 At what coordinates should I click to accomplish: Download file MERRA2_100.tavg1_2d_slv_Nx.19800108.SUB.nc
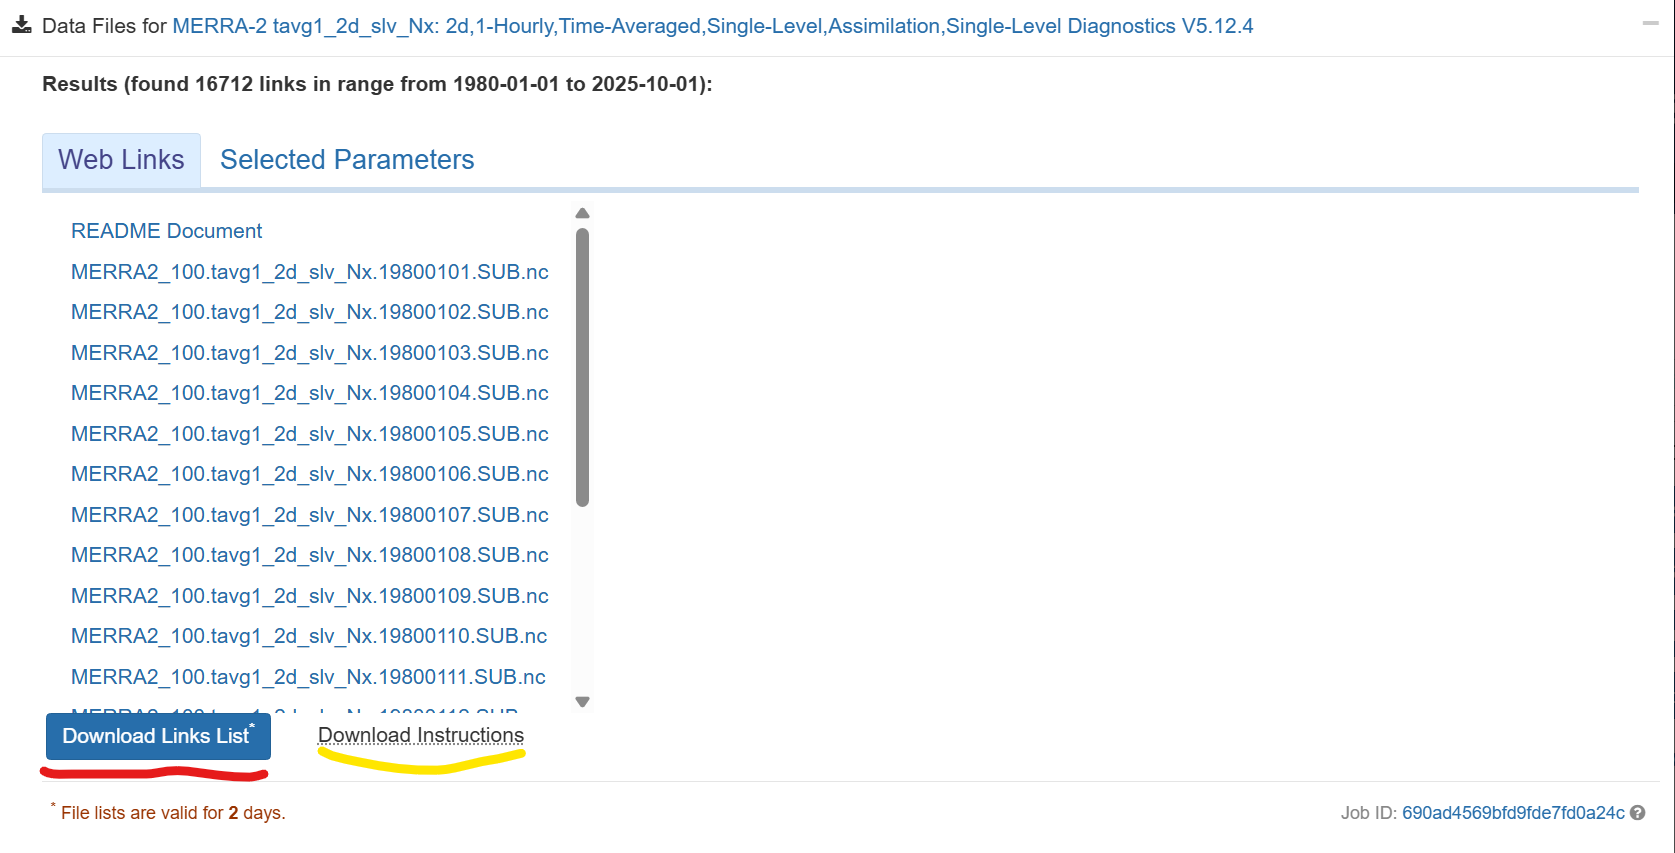[310, 555]
